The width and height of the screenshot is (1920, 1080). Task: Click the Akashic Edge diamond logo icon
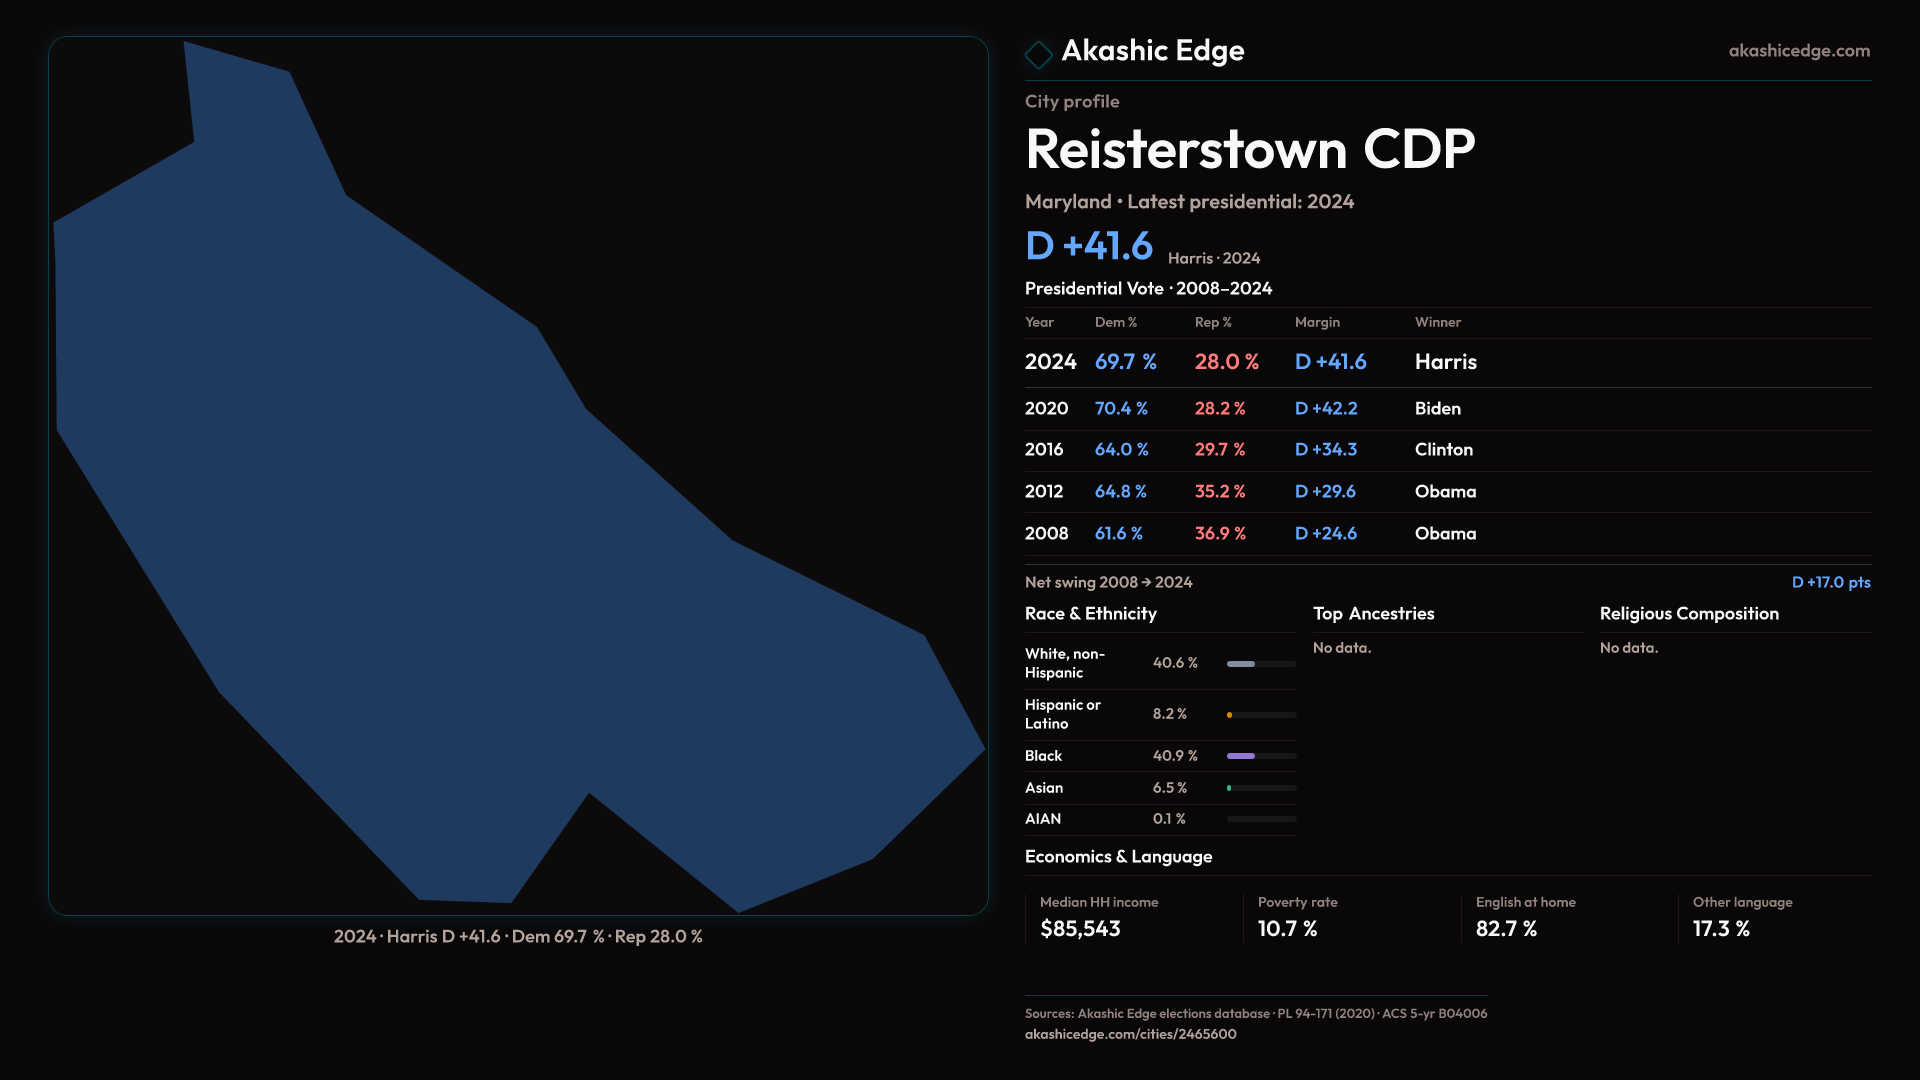1039,54
